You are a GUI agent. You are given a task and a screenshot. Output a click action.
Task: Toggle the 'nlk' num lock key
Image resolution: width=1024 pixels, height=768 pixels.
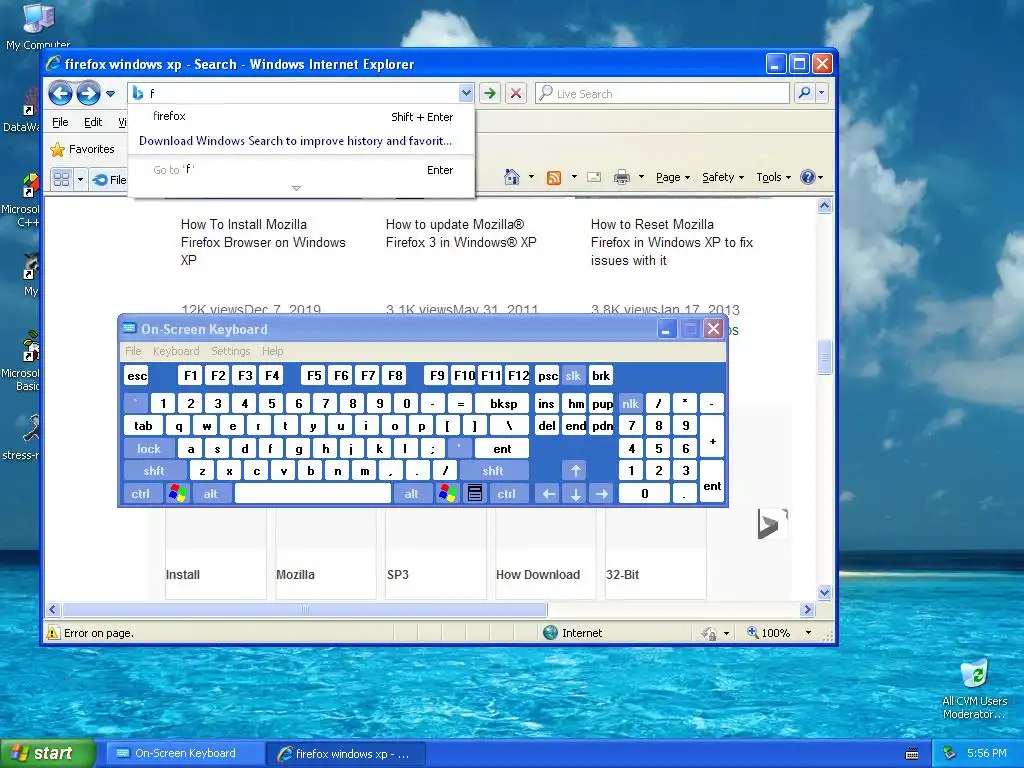coord(630,404)
